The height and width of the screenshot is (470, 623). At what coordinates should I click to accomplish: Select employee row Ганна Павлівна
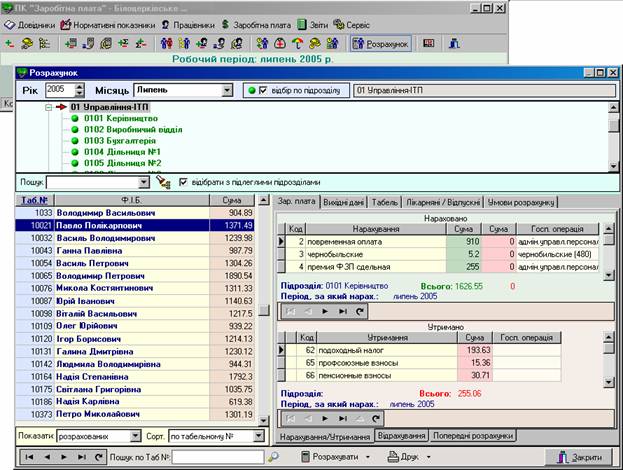(x=135, y=251)
